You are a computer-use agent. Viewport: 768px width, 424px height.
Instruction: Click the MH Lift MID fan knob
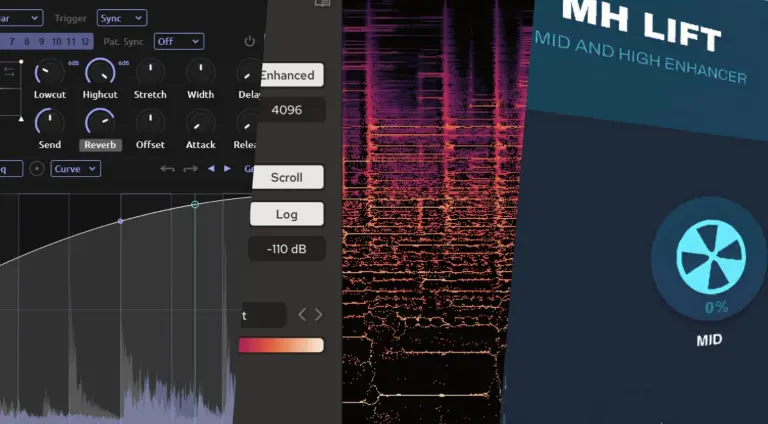[x=711, y=257]
